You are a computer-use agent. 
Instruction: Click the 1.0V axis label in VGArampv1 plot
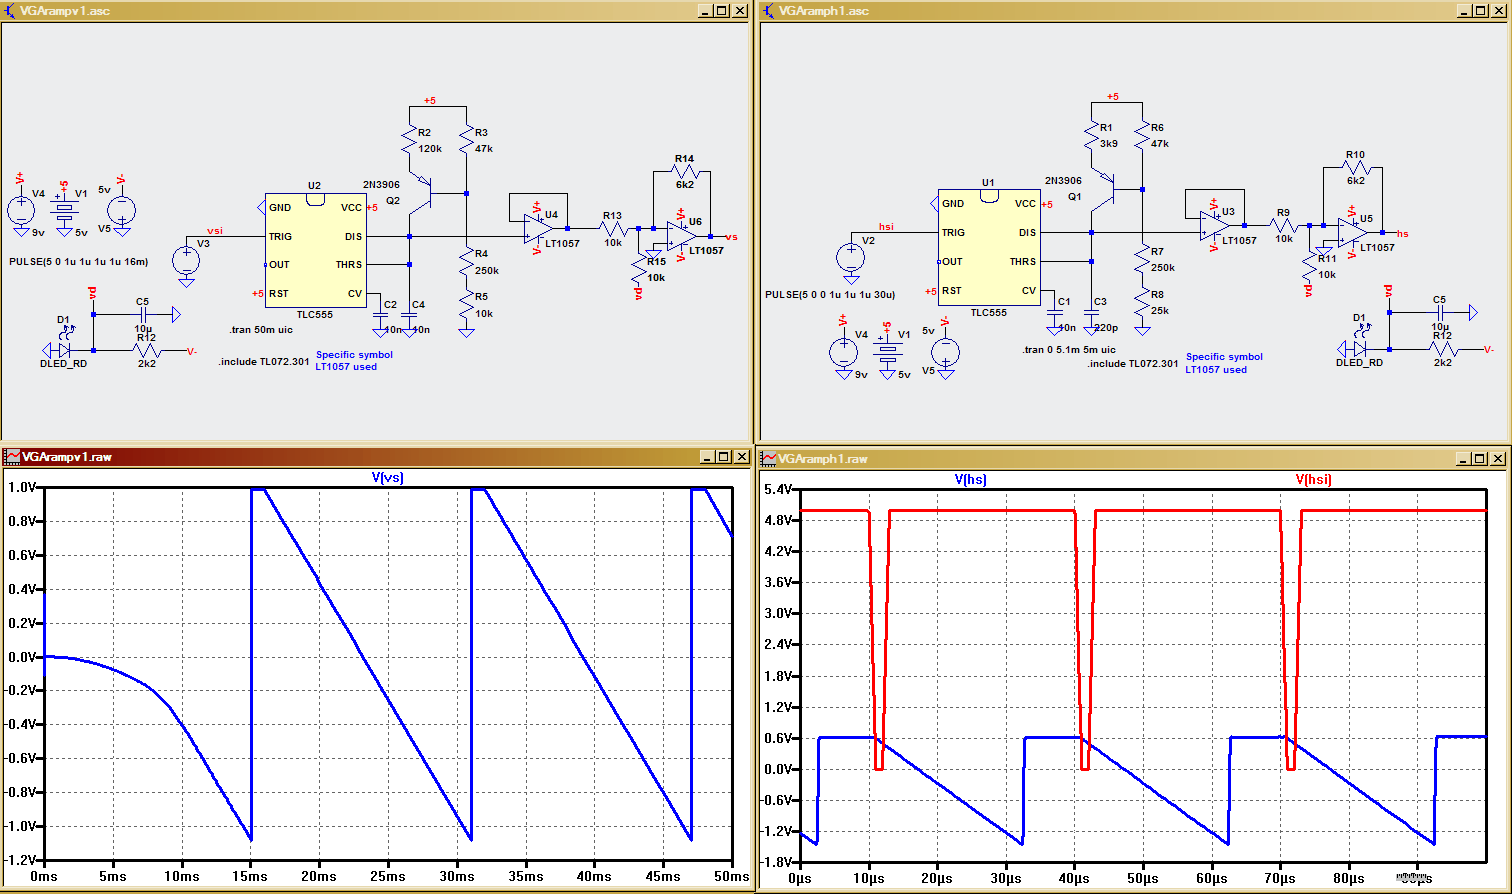pyautogui.click(x=22, y=487)
